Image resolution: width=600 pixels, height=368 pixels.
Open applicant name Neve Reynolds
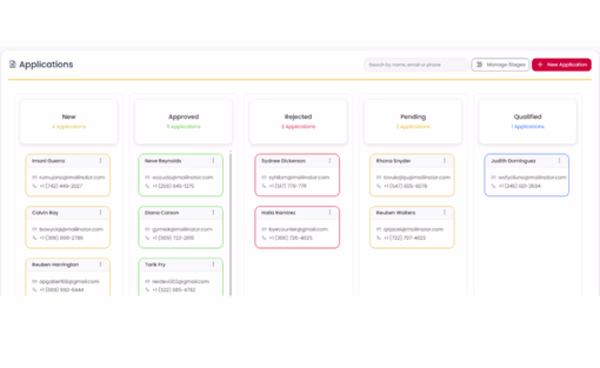(x=163, y=161)
